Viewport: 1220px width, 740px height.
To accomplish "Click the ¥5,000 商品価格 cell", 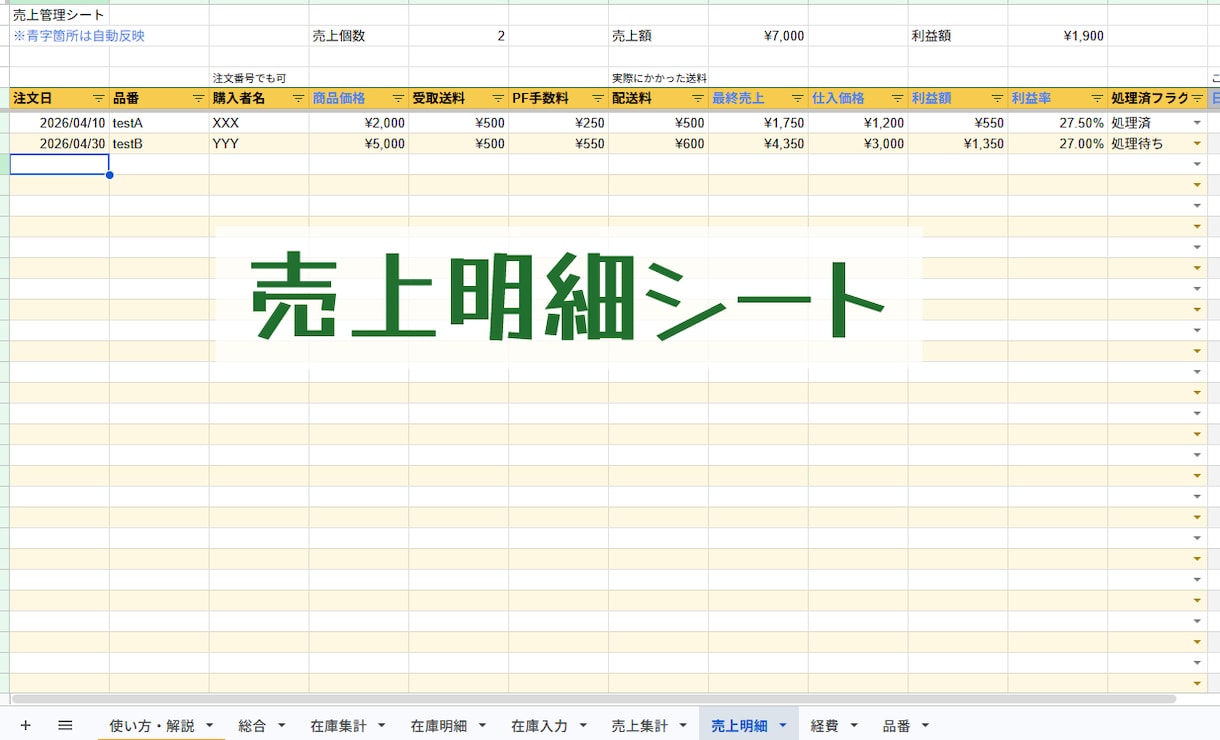I will pyautogui.click(x=359, y=144).
